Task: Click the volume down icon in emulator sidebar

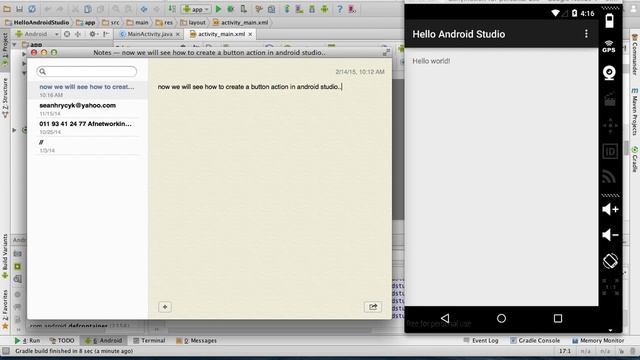Action: [610, 235]
